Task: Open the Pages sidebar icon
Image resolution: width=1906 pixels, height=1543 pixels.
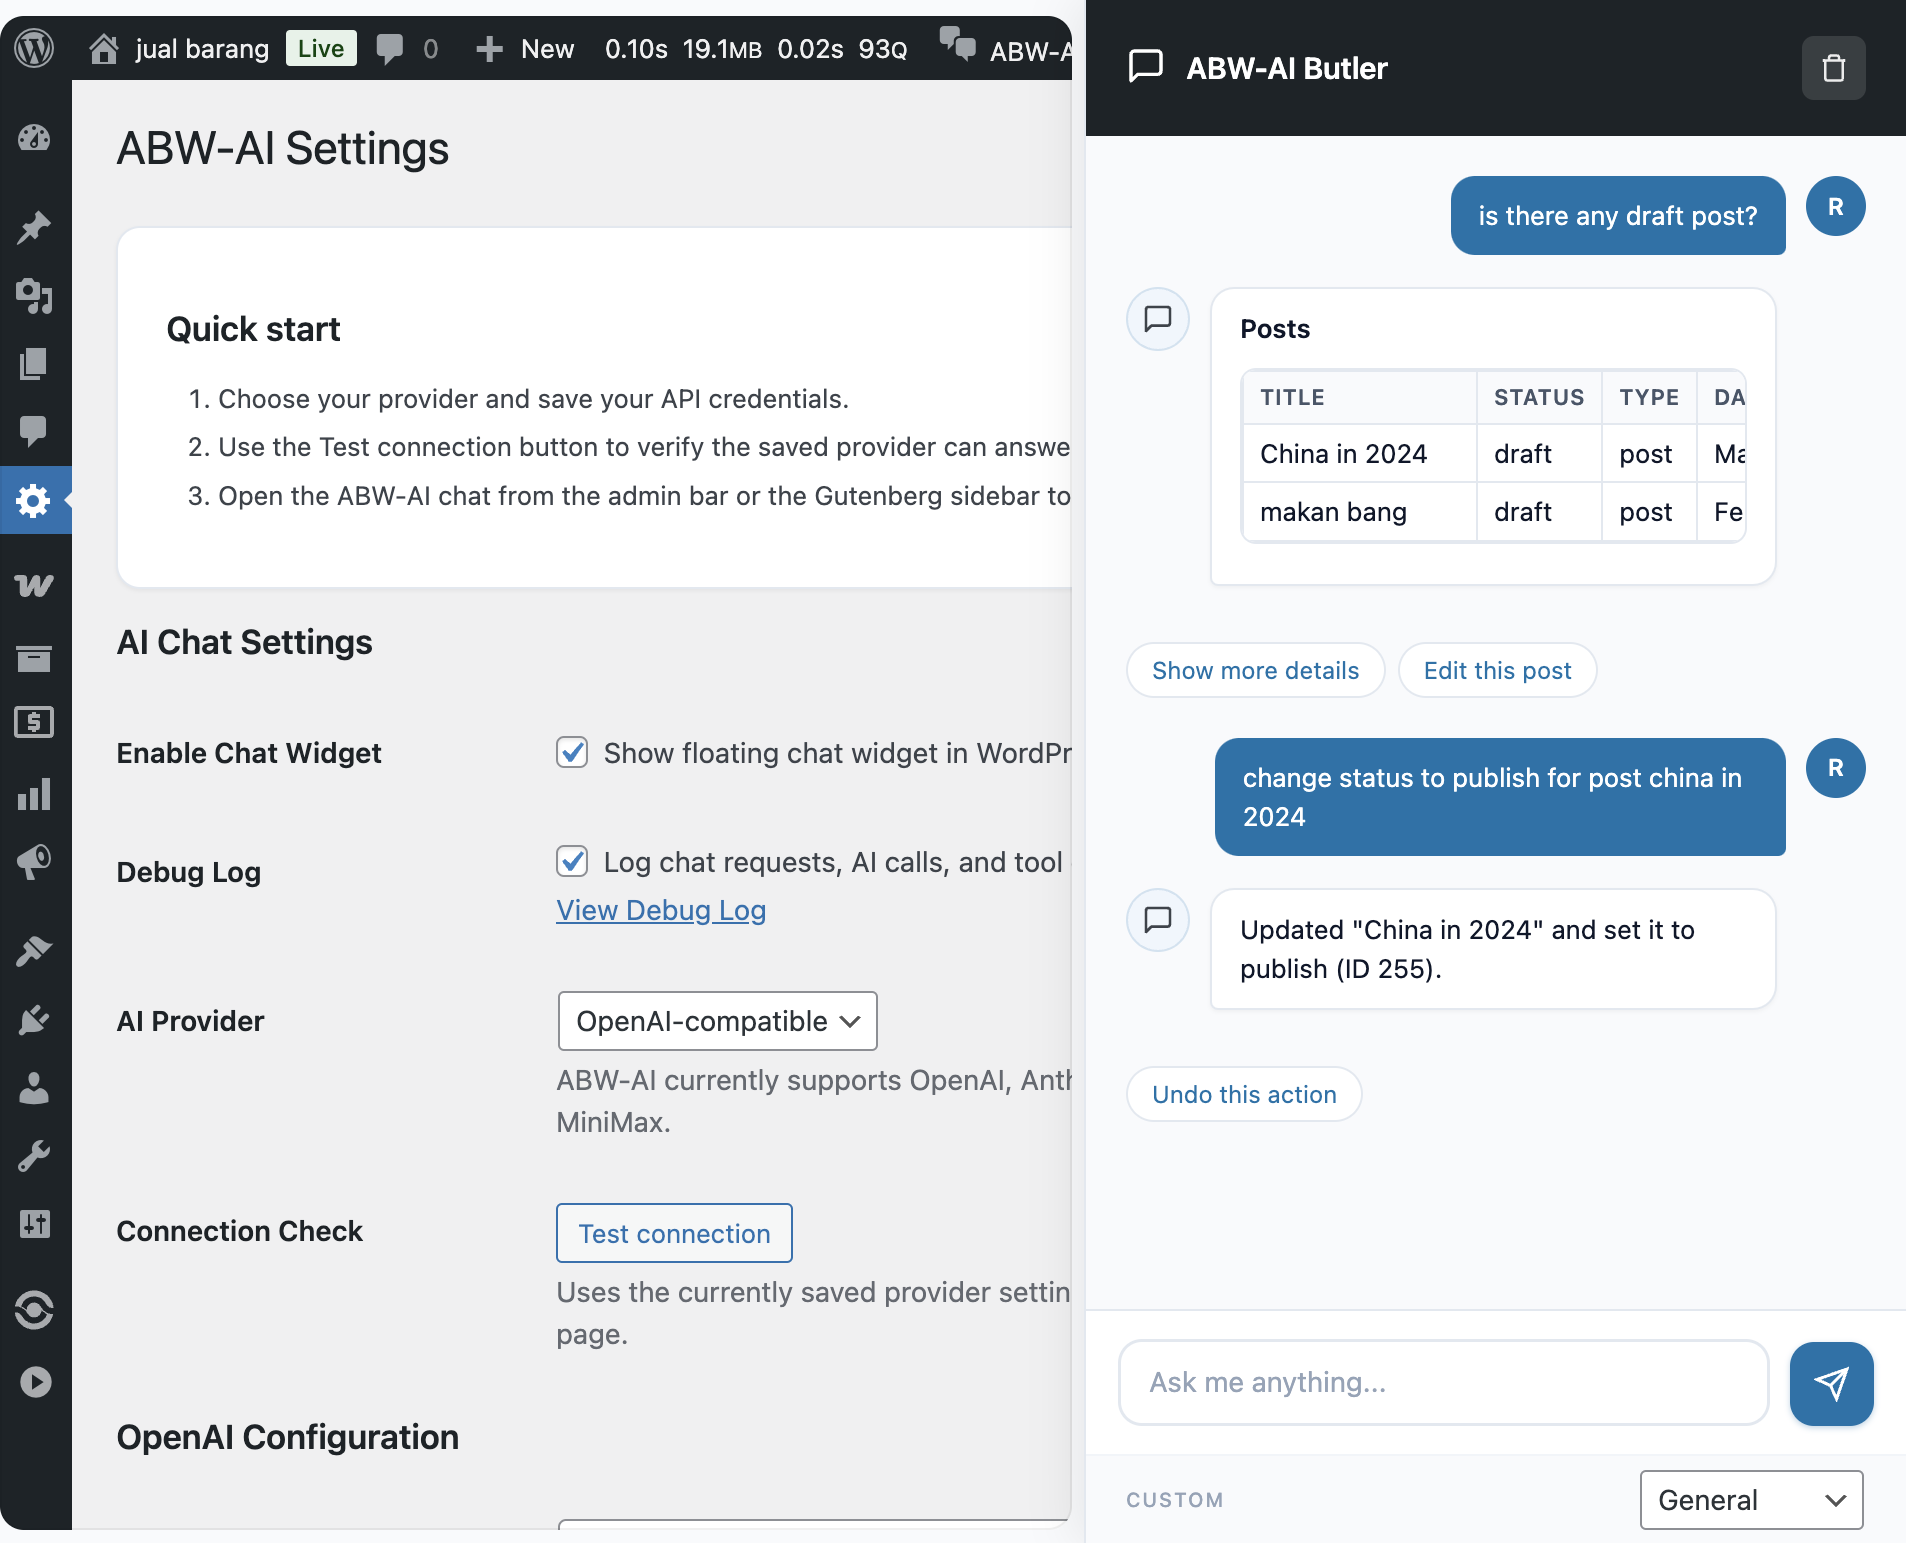Action: pos(35,364)
